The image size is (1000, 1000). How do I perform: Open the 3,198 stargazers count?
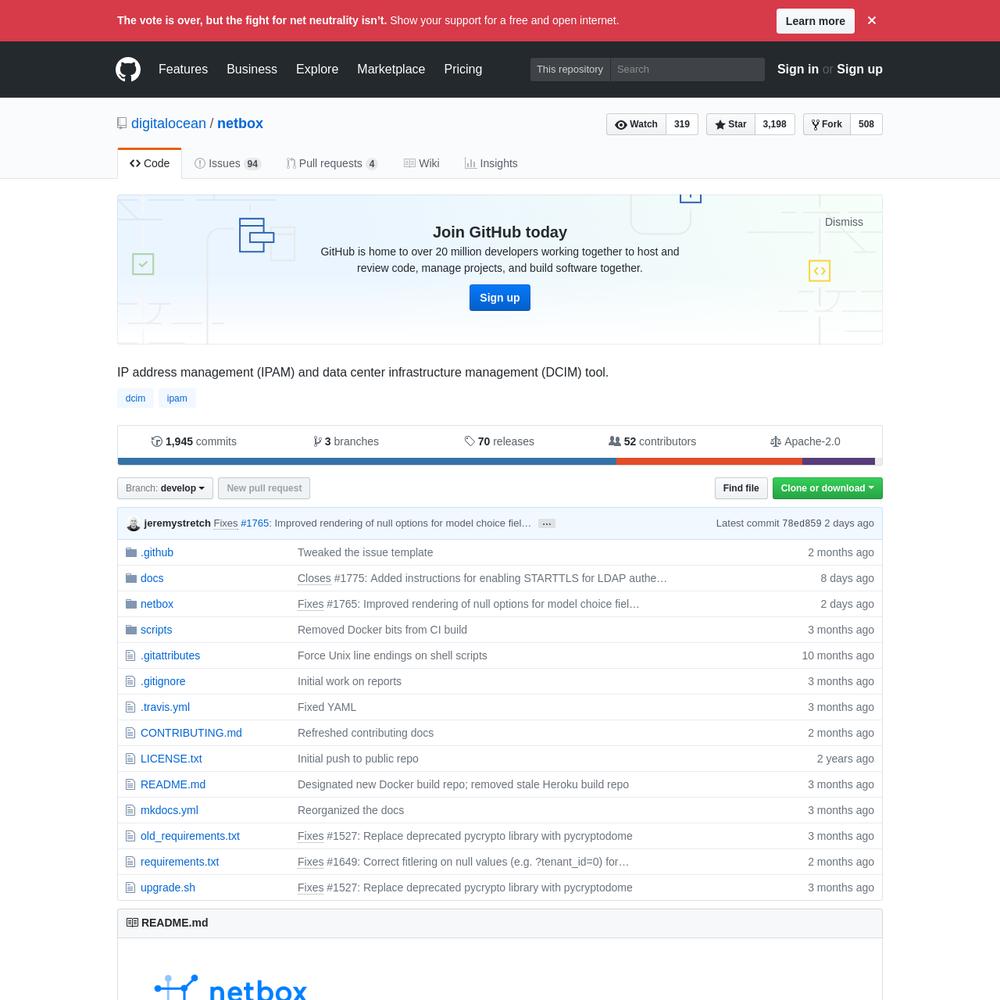[774, 124]
